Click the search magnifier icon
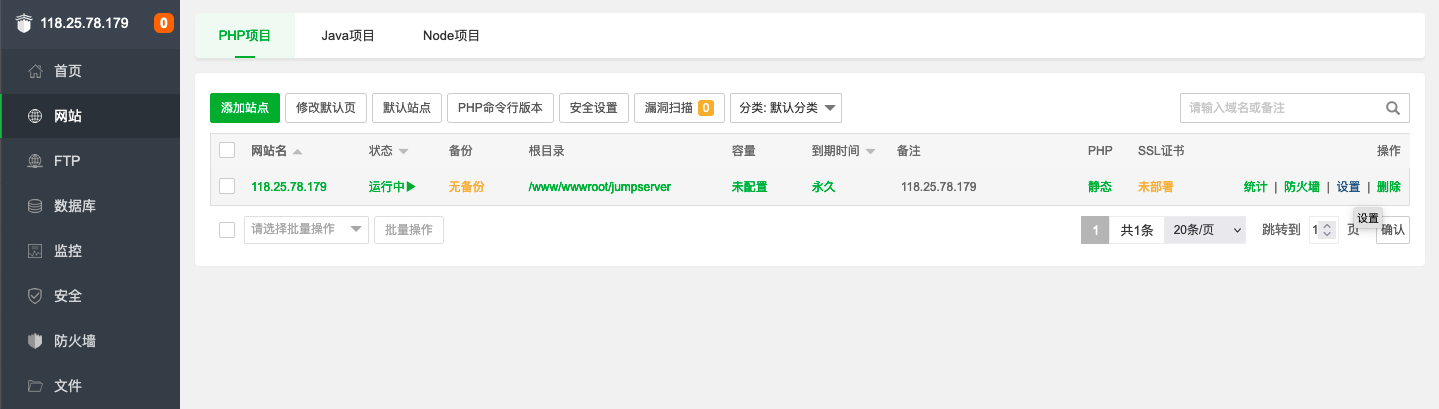Screen dimensions: 1439x409 tap(1392, 108)
